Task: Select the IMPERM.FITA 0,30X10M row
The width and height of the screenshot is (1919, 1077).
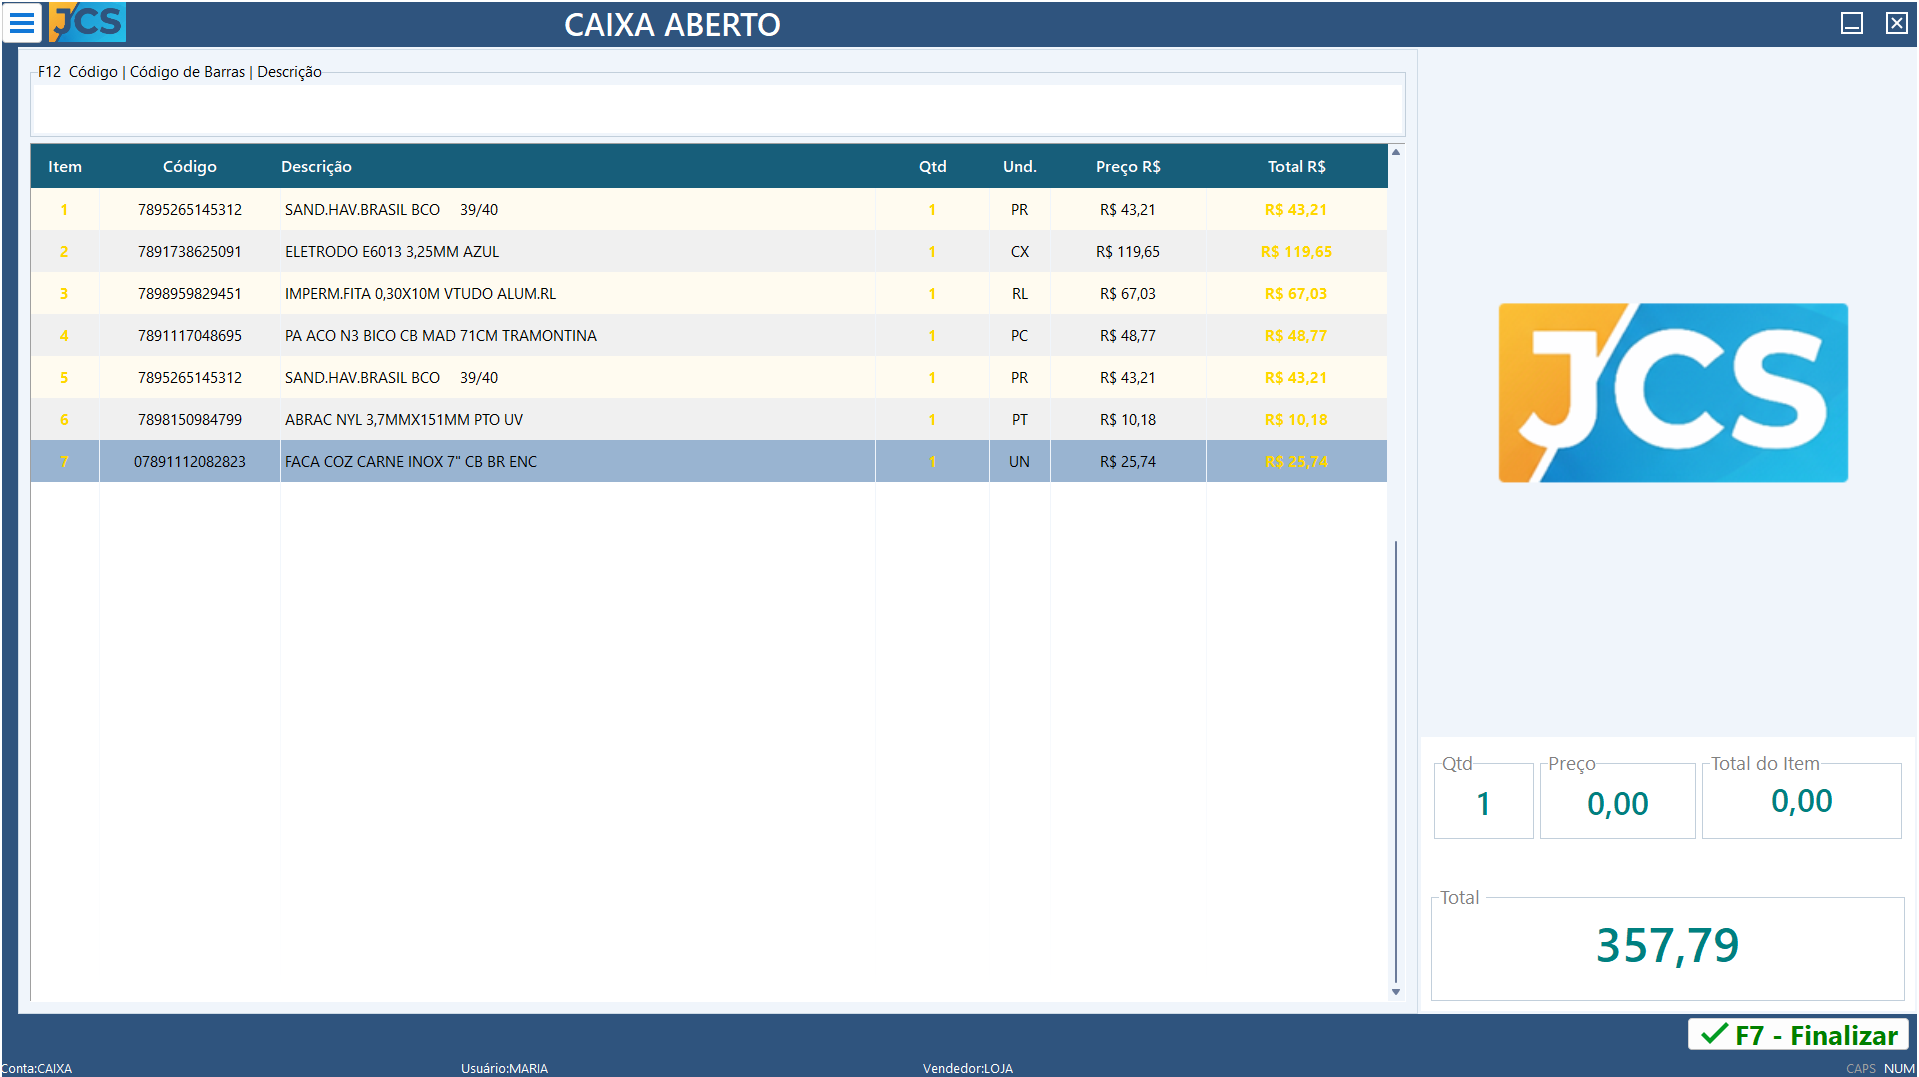Action: coord(420,294)
